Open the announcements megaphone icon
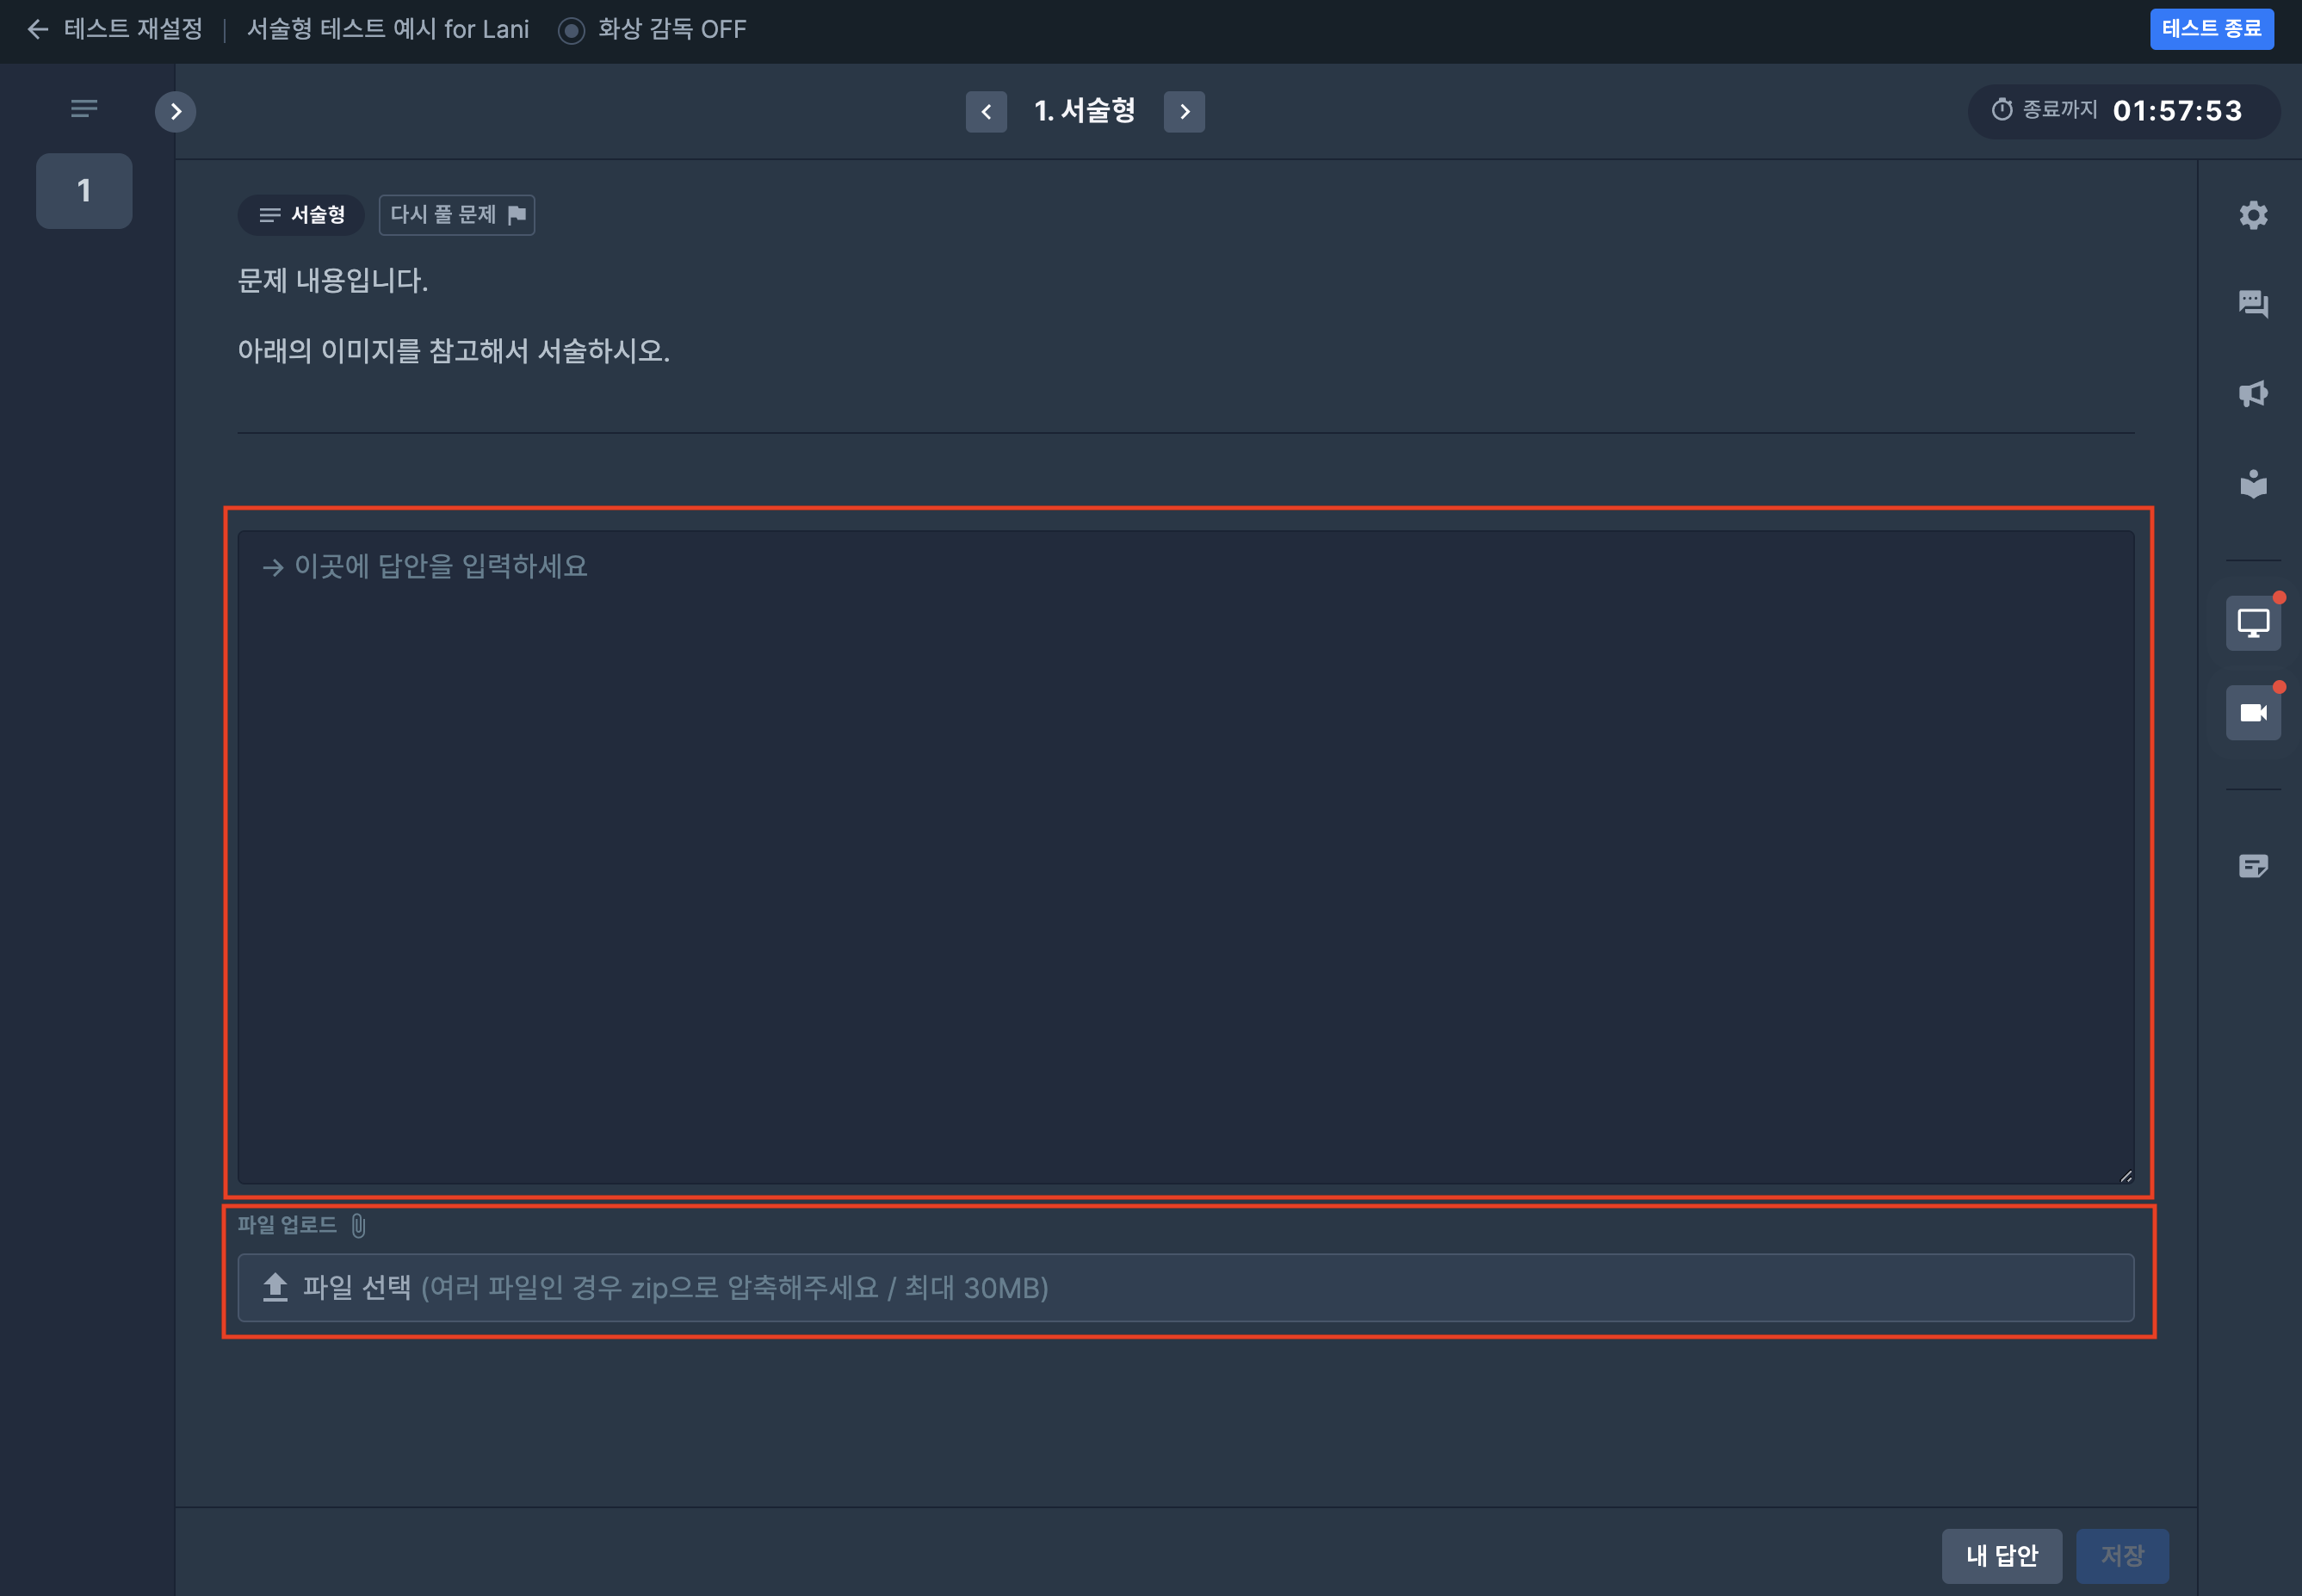 point(2252,393)
